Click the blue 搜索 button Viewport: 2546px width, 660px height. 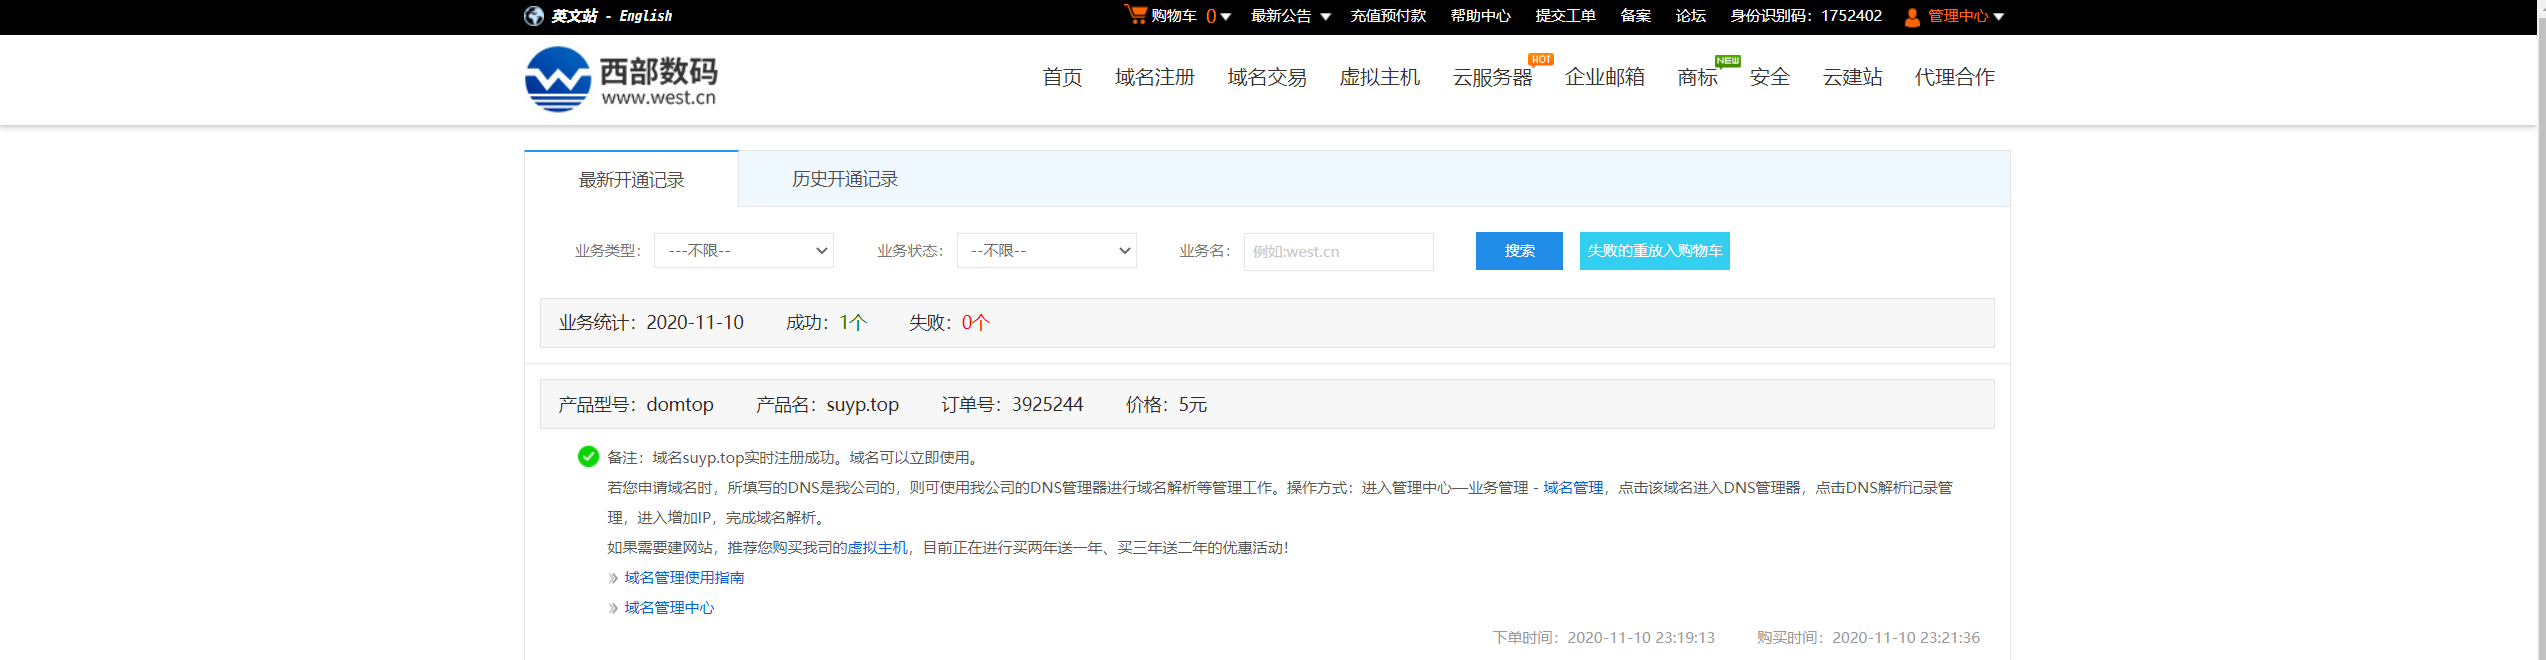(x=1518, y=251)
